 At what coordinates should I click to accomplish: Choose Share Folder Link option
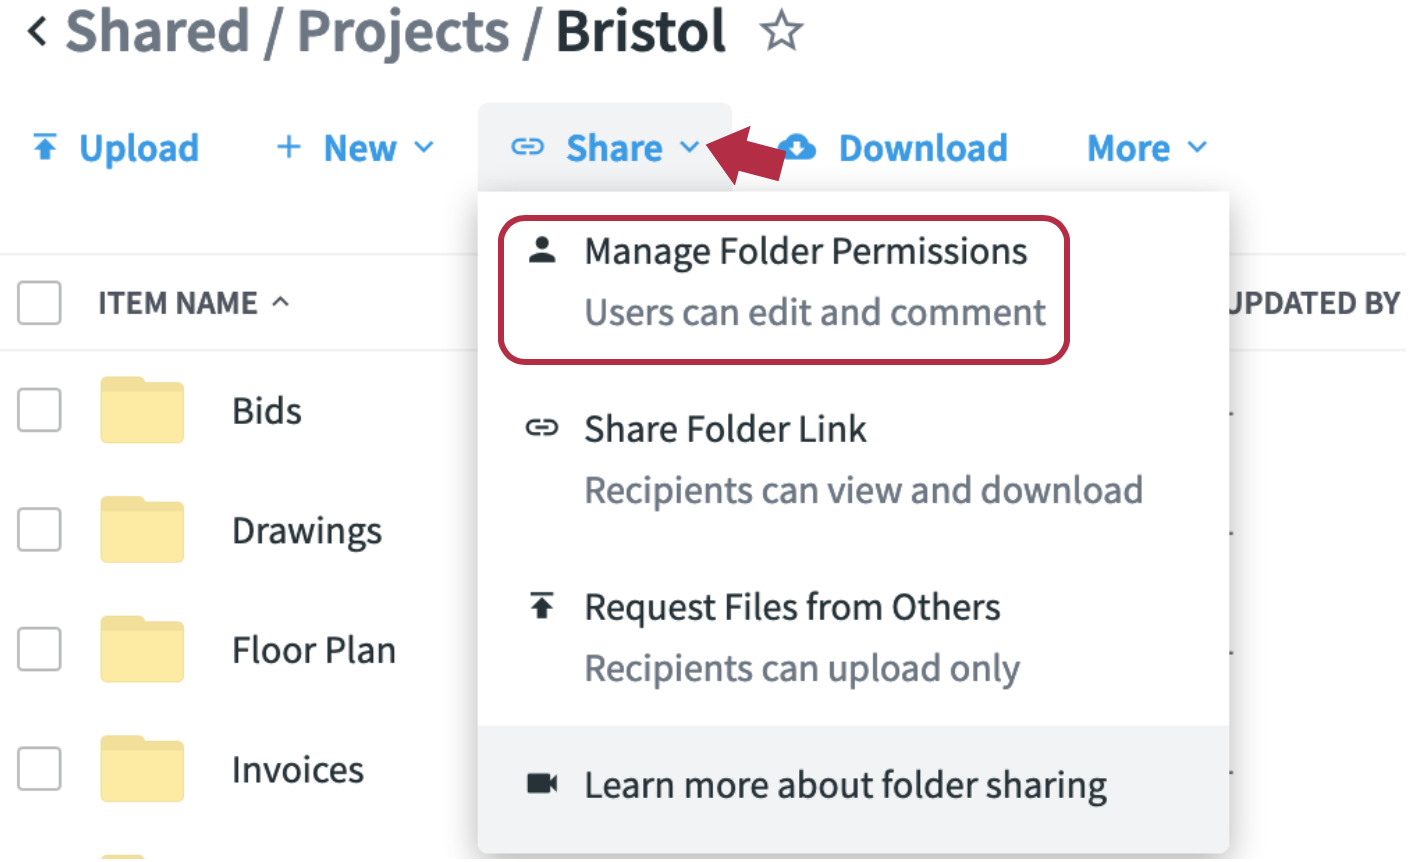point(725,430)
